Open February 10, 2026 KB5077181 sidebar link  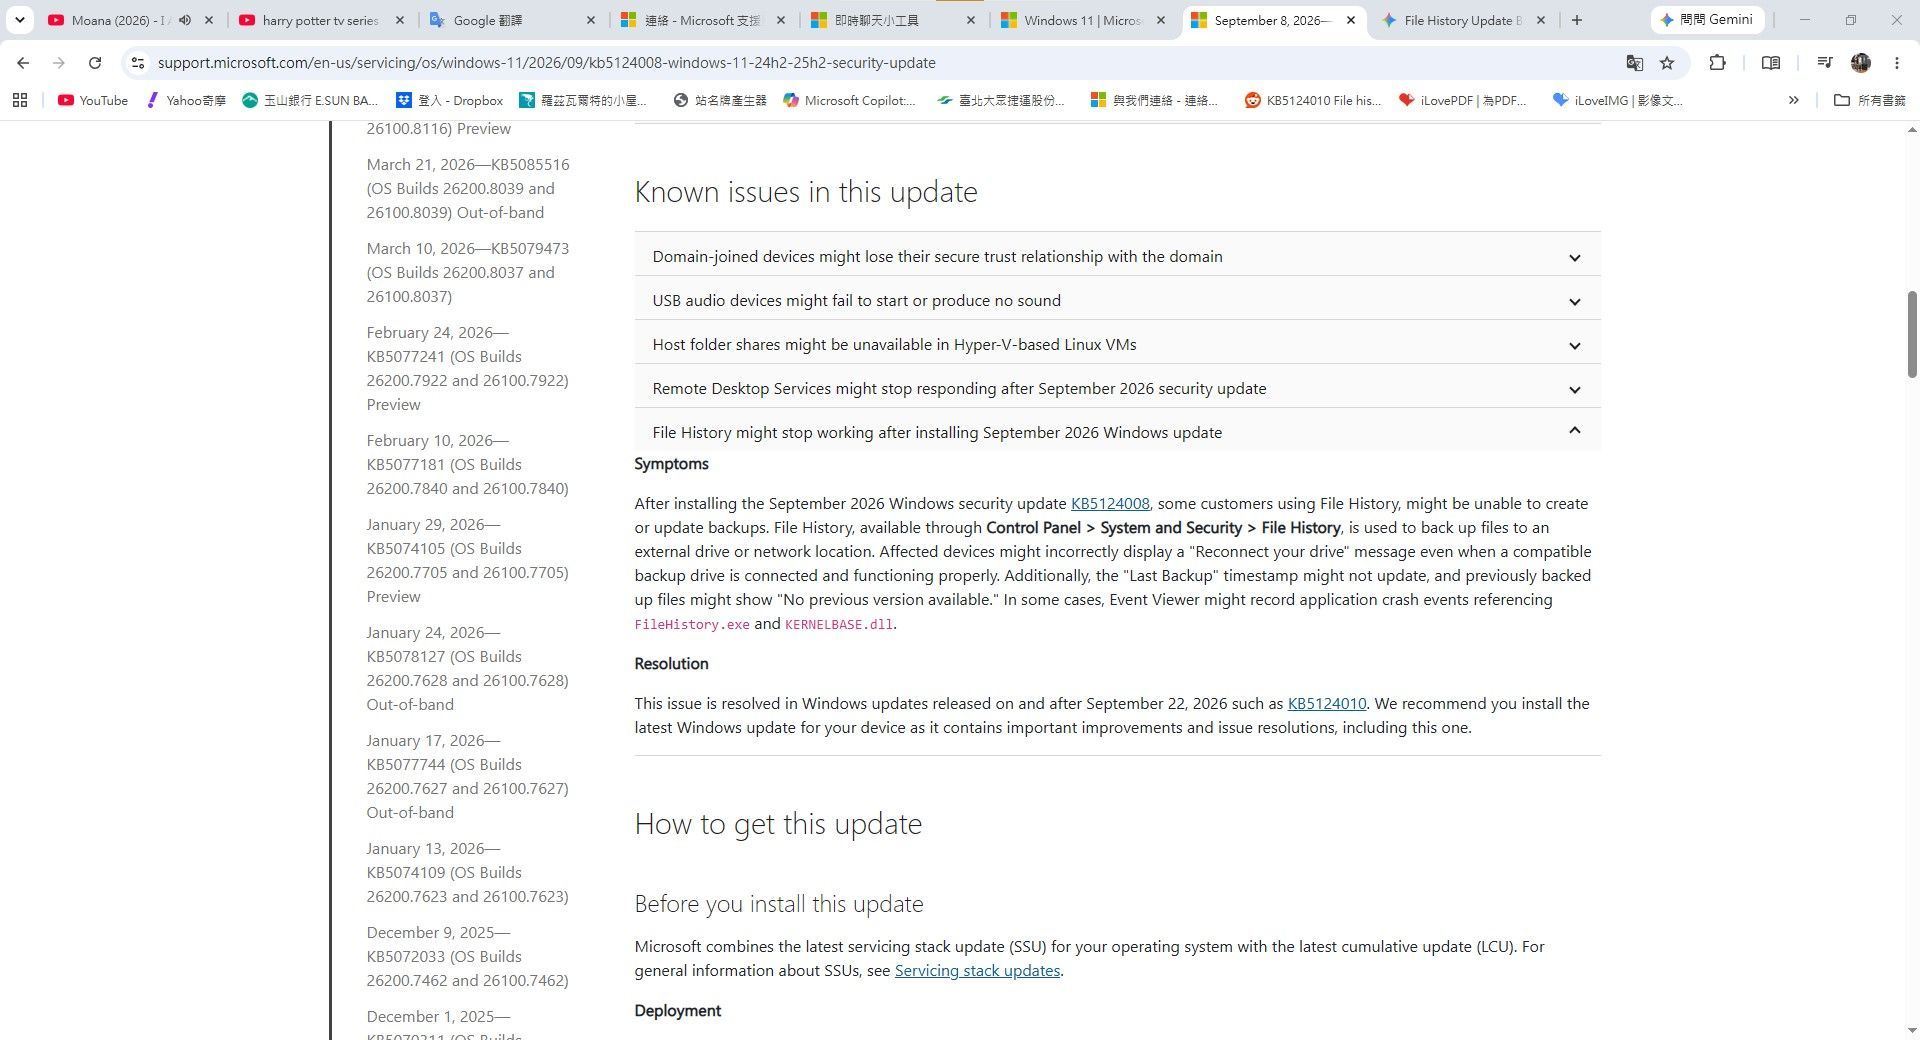[x=468, y=465]
